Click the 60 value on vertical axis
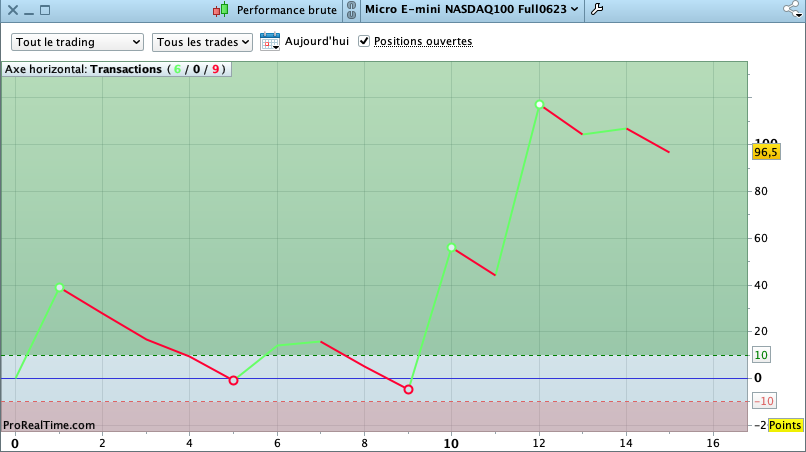The image size is (806, 452). (x=761, y=238)
